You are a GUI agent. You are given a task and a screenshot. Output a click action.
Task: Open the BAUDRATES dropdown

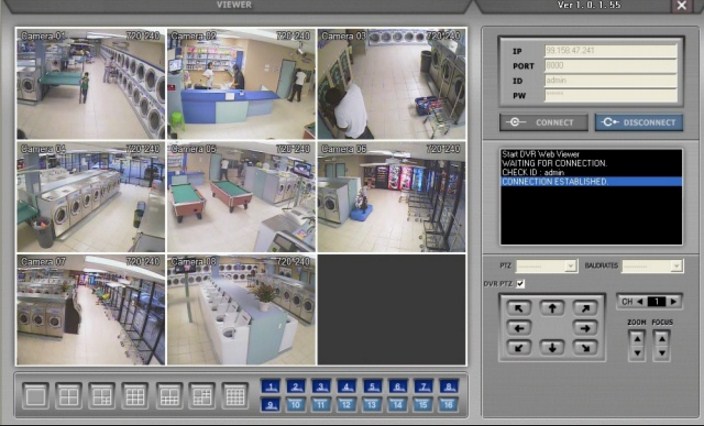coord(652,266)
